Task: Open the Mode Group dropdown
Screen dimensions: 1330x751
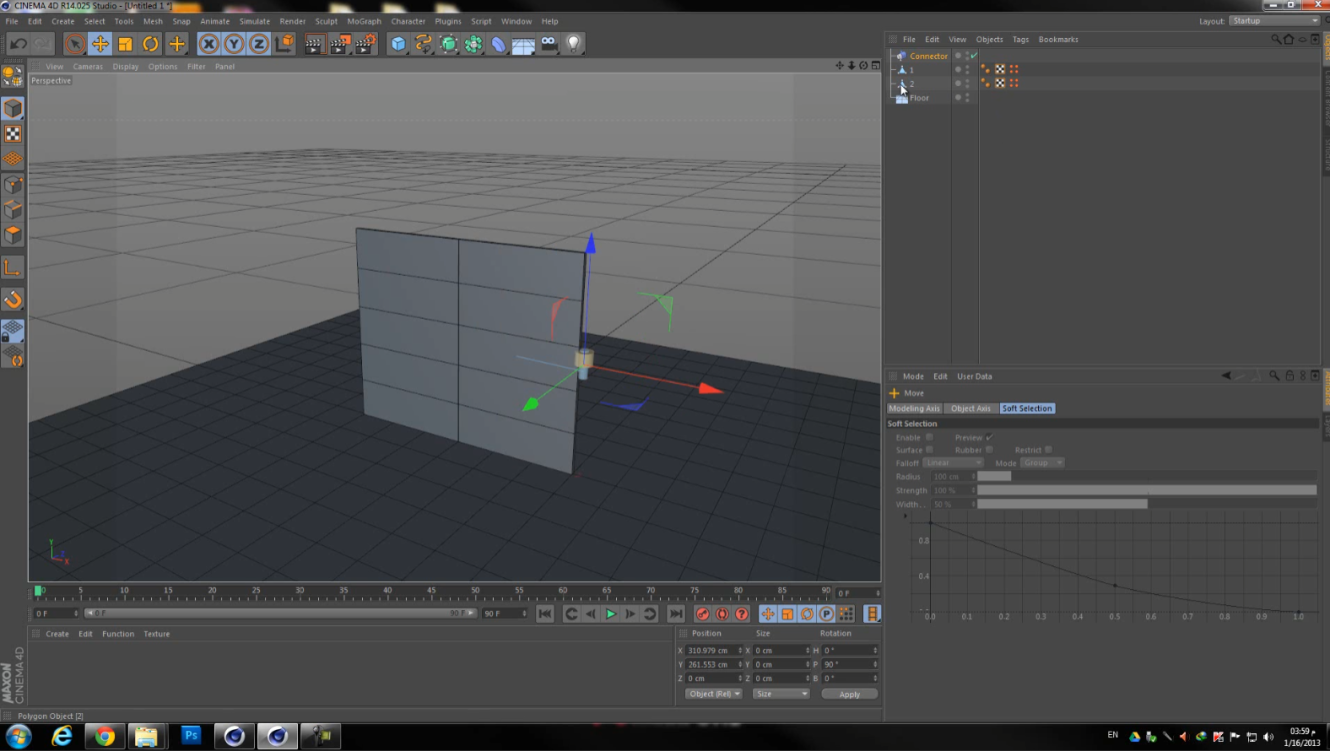Action: pyautogui.click(x=1042, y=463)
